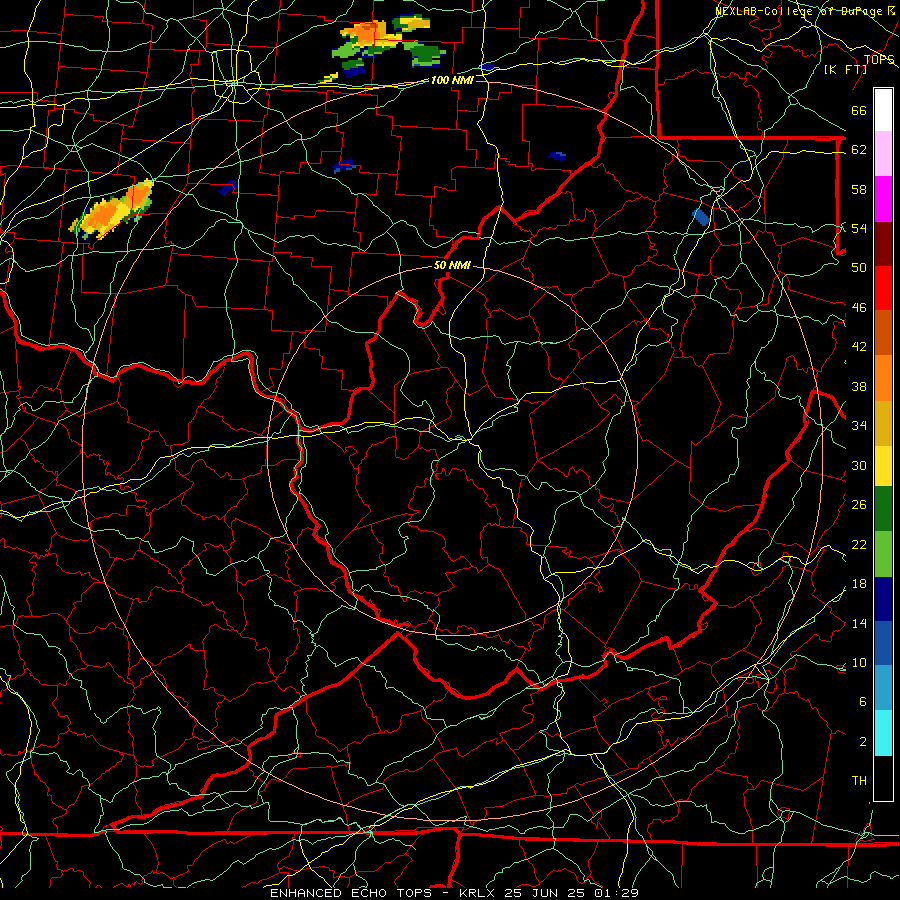The width and height of the screenshot is (900, 900).
Task: Select the cyan 2 kft legend swatch
Action: coord(883,733)
